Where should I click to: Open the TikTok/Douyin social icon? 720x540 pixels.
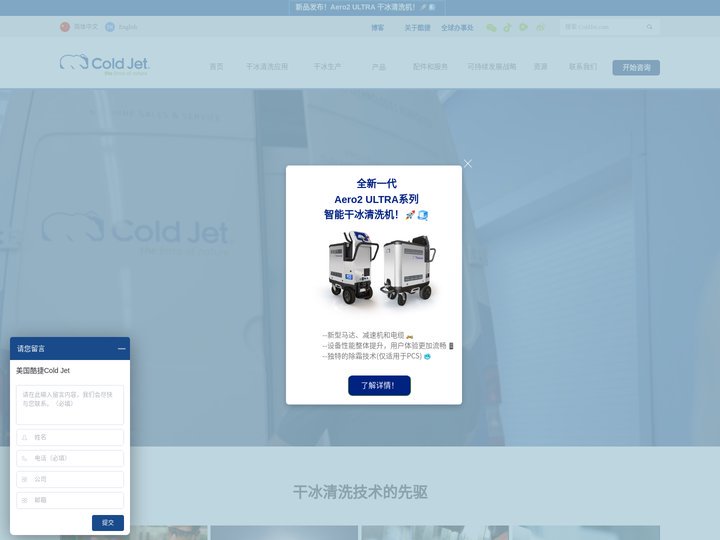click(507, 28)
